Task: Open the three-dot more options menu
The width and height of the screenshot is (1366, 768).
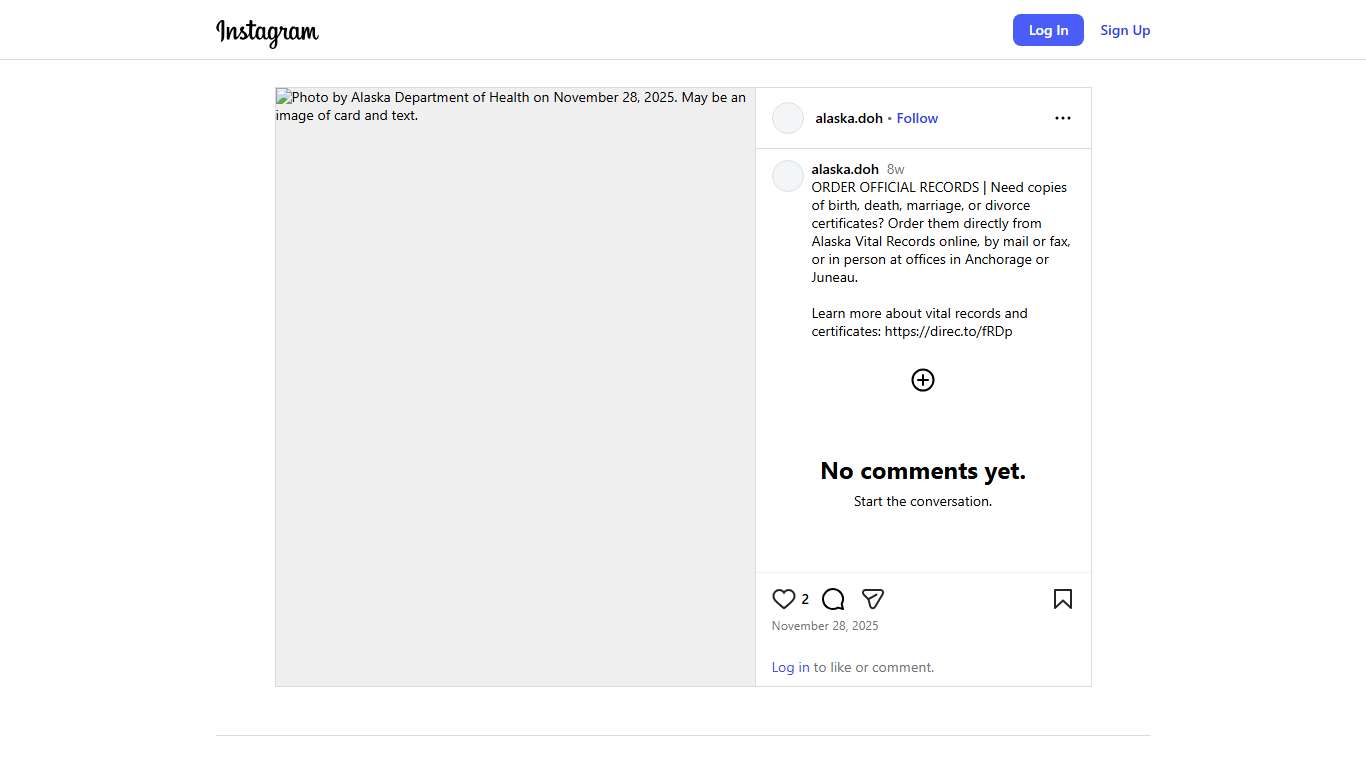Action: coord(1062,118)
